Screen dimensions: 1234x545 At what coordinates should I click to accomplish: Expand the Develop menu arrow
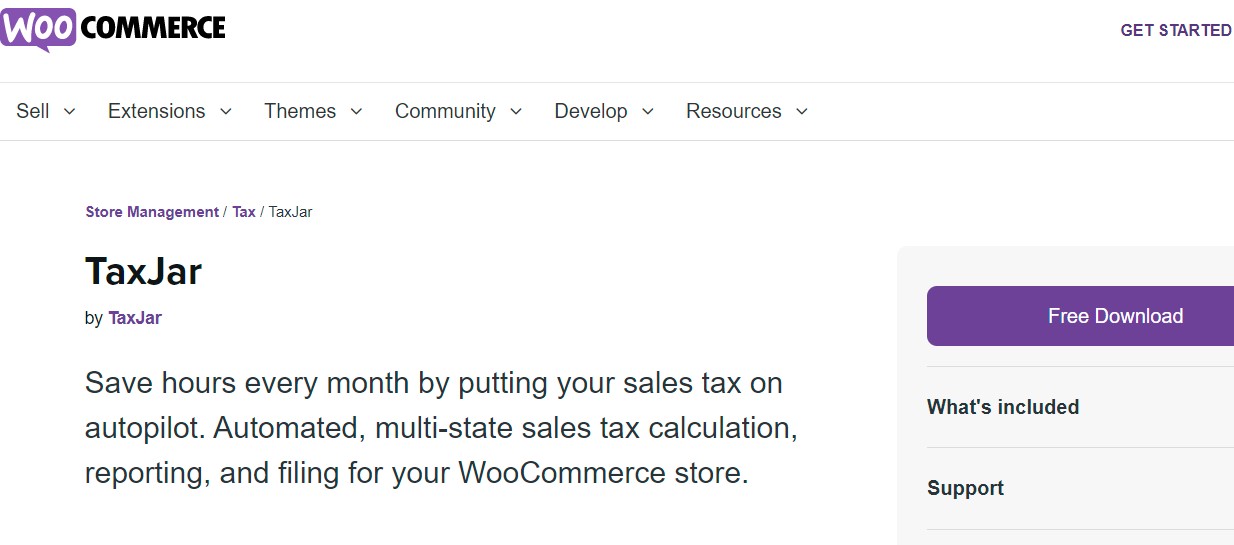click(647, 112)
